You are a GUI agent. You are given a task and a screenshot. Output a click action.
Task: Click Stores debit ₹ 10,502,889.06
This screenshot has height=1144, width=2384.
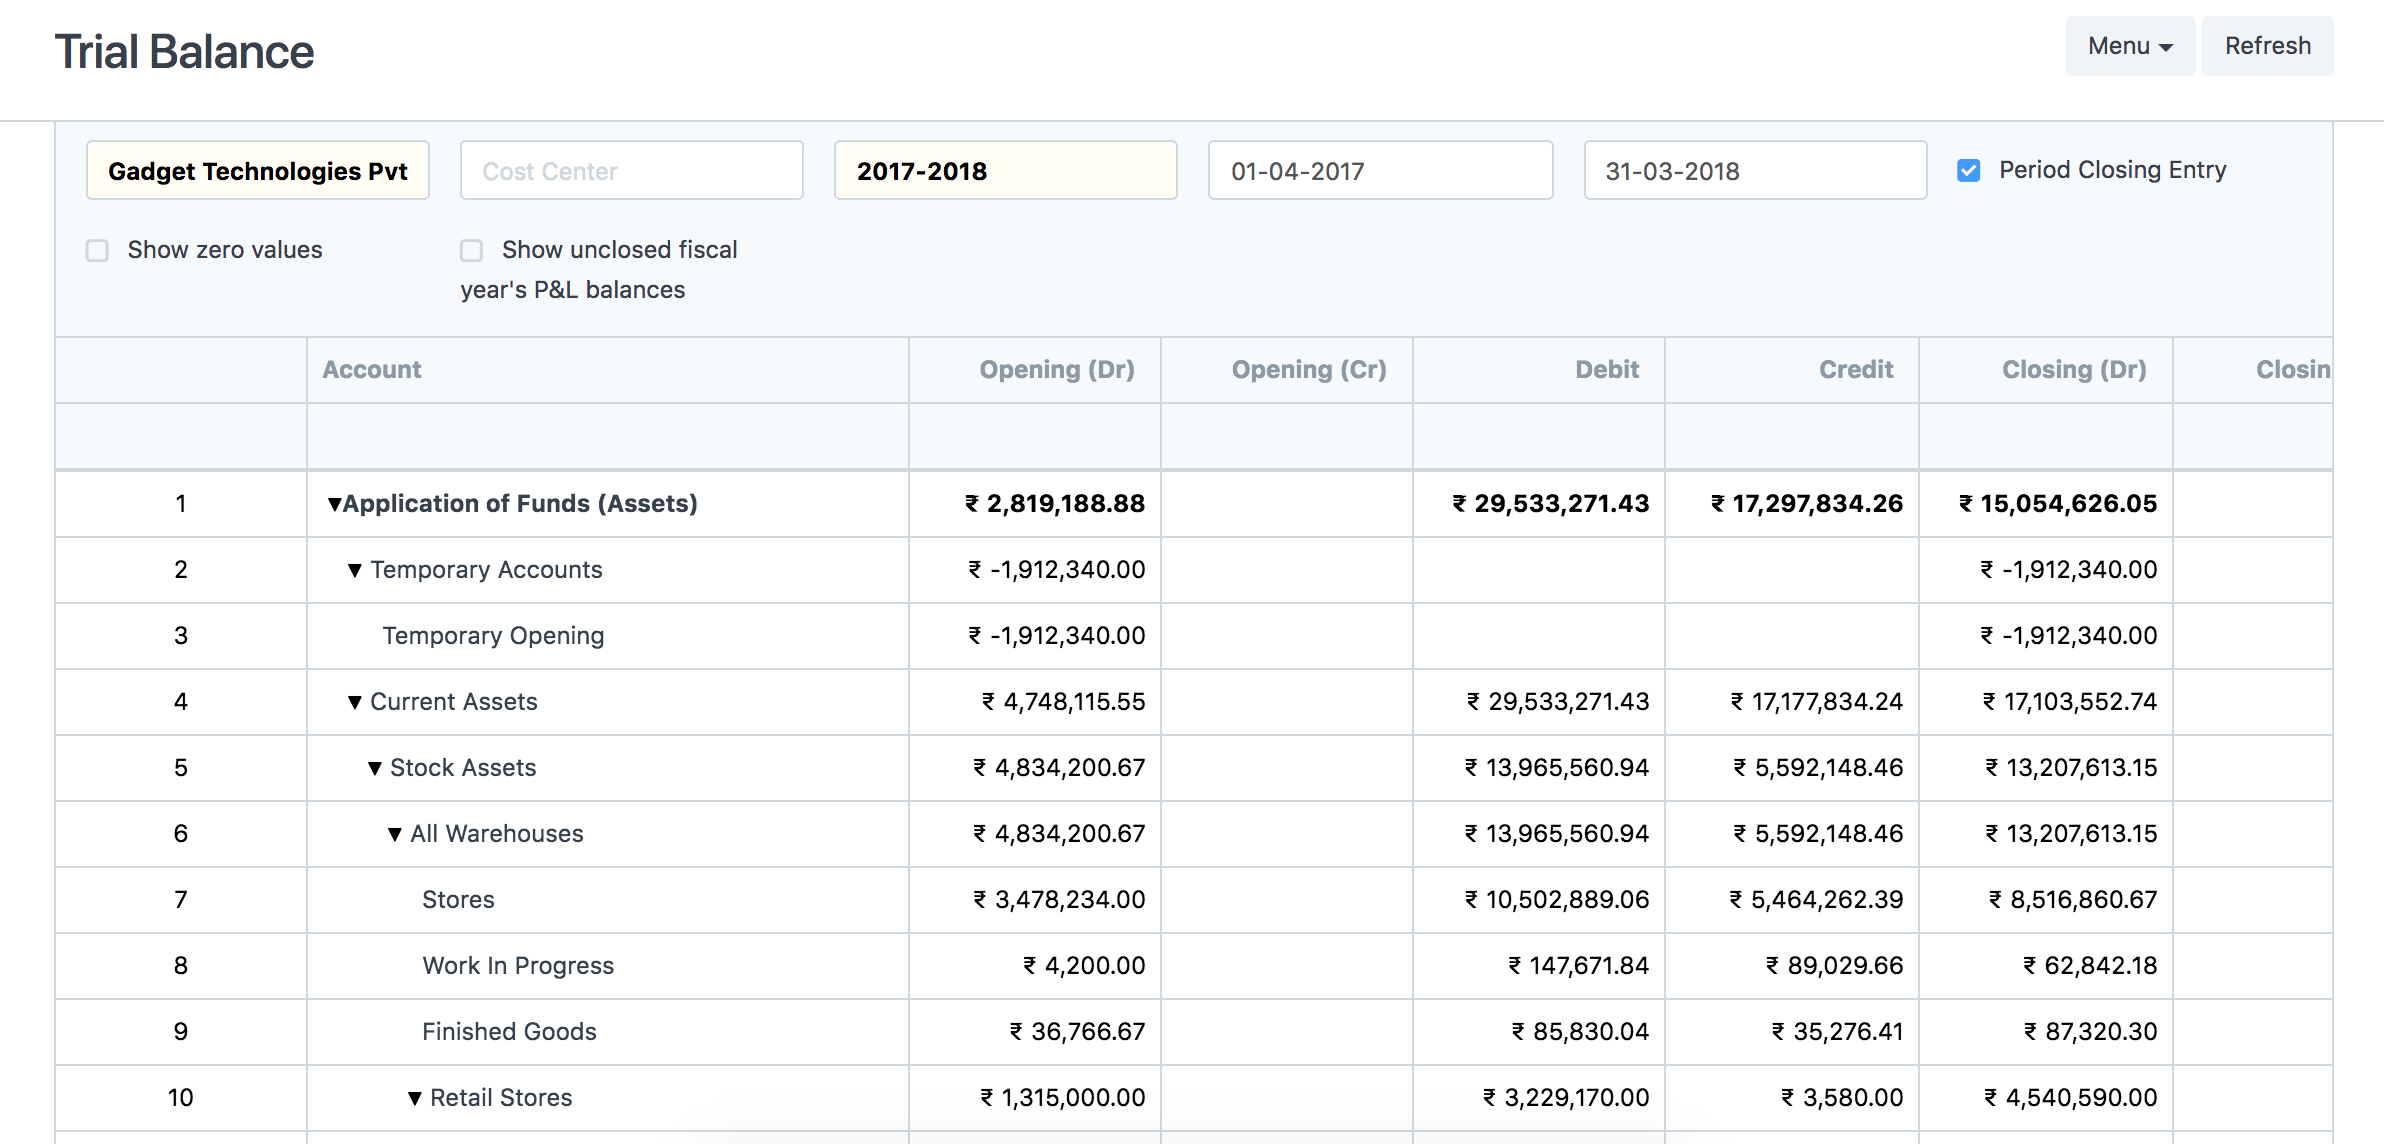click(x=1557, y=900)
